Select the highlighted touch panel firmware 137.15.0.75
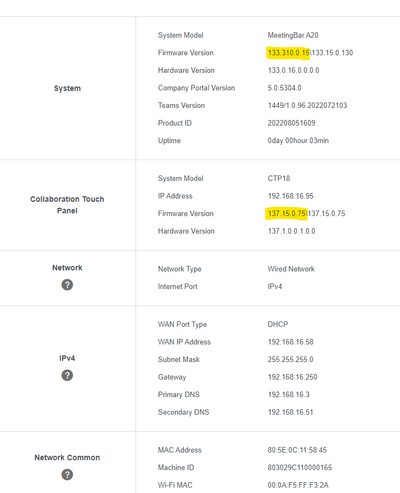The height and width of the screenshot is (493, 400). point(287,213)
